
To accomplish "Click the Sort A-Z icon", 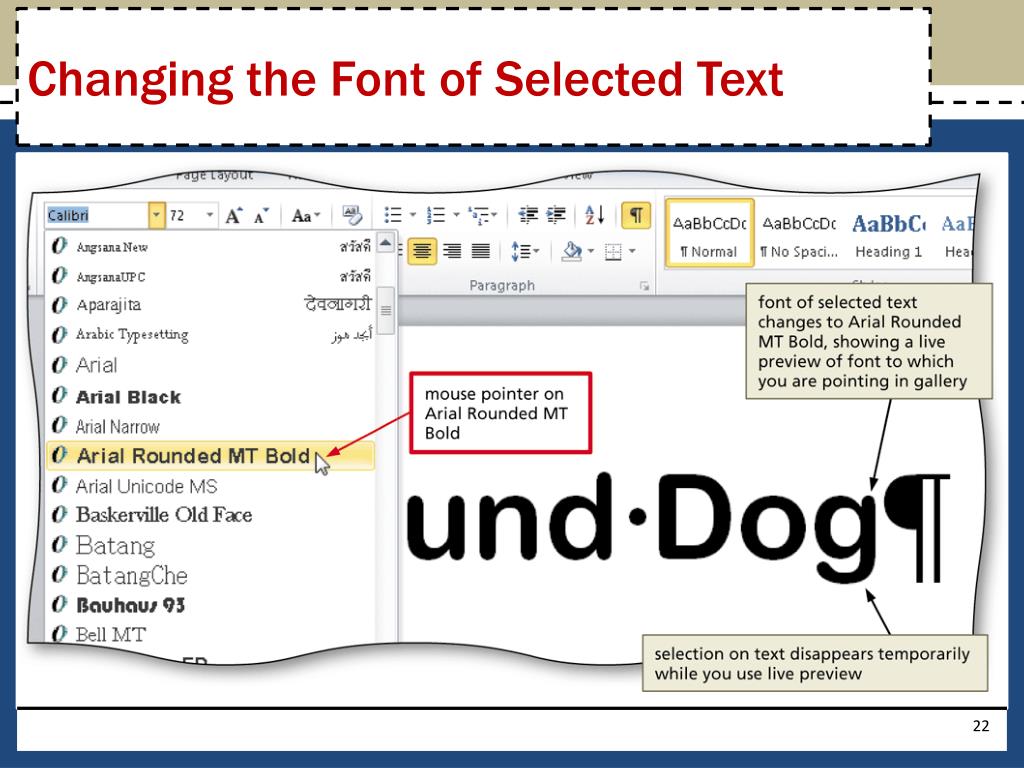I will [594, 215].
